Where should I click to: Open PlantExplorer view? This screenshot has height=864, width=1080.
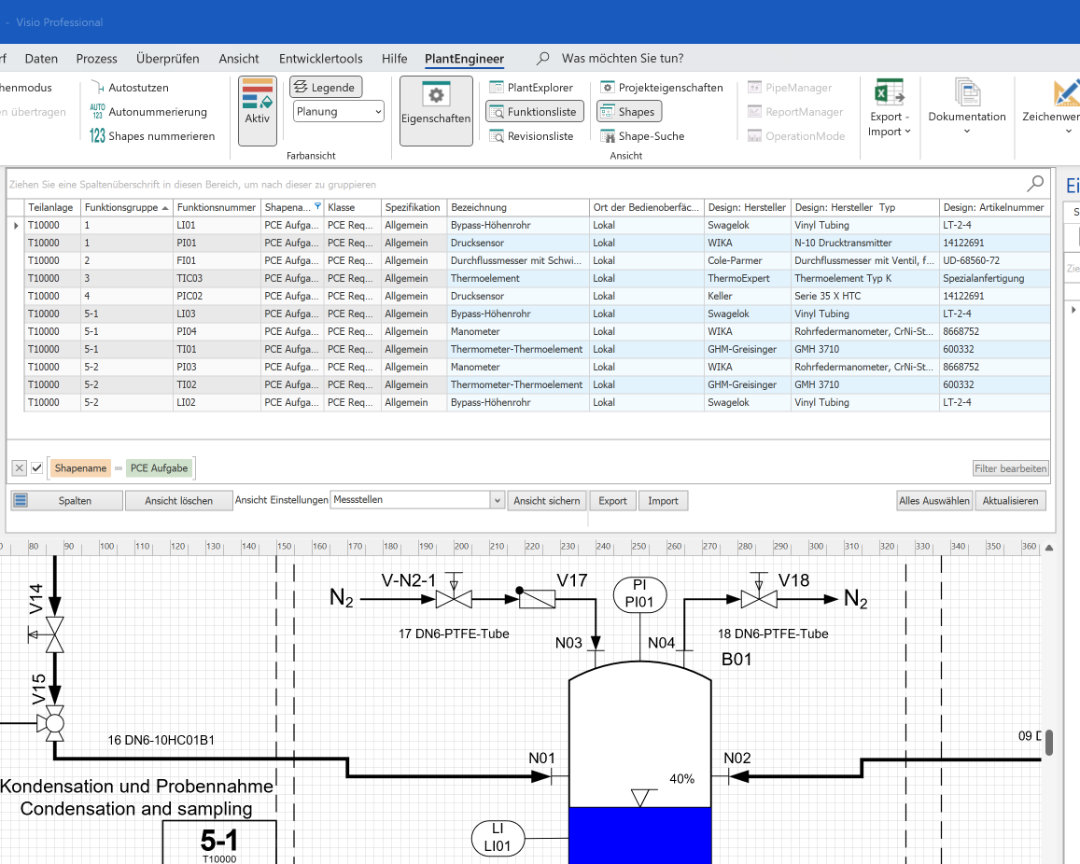coord(532,88)
